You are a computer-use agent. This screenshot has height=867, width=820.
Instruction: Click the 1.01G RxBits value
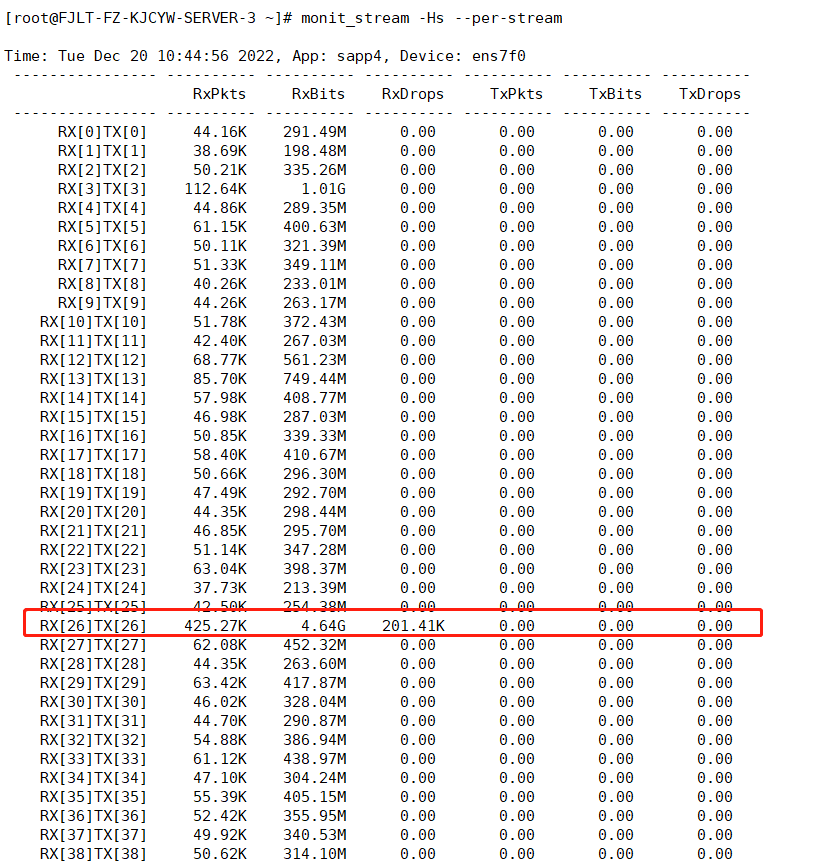click(322, 189)
